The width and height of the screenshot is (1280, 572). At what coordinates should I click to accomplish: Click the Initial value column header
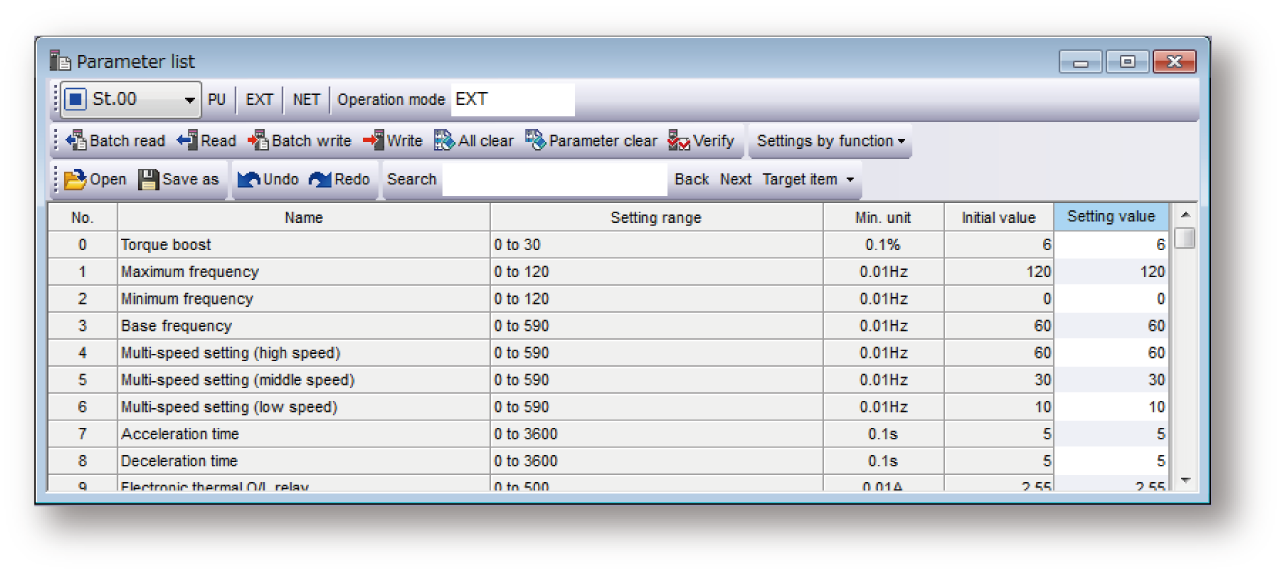(999, 218)
